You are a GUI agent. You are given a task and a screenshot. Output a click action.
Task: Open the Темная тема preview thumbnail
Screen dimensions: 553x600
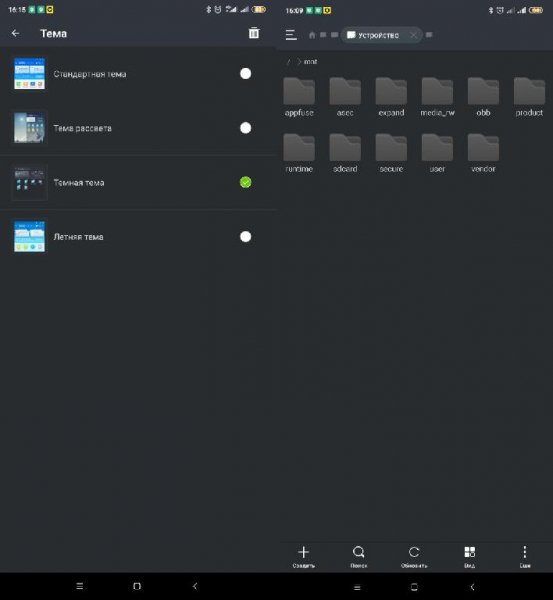29,183
